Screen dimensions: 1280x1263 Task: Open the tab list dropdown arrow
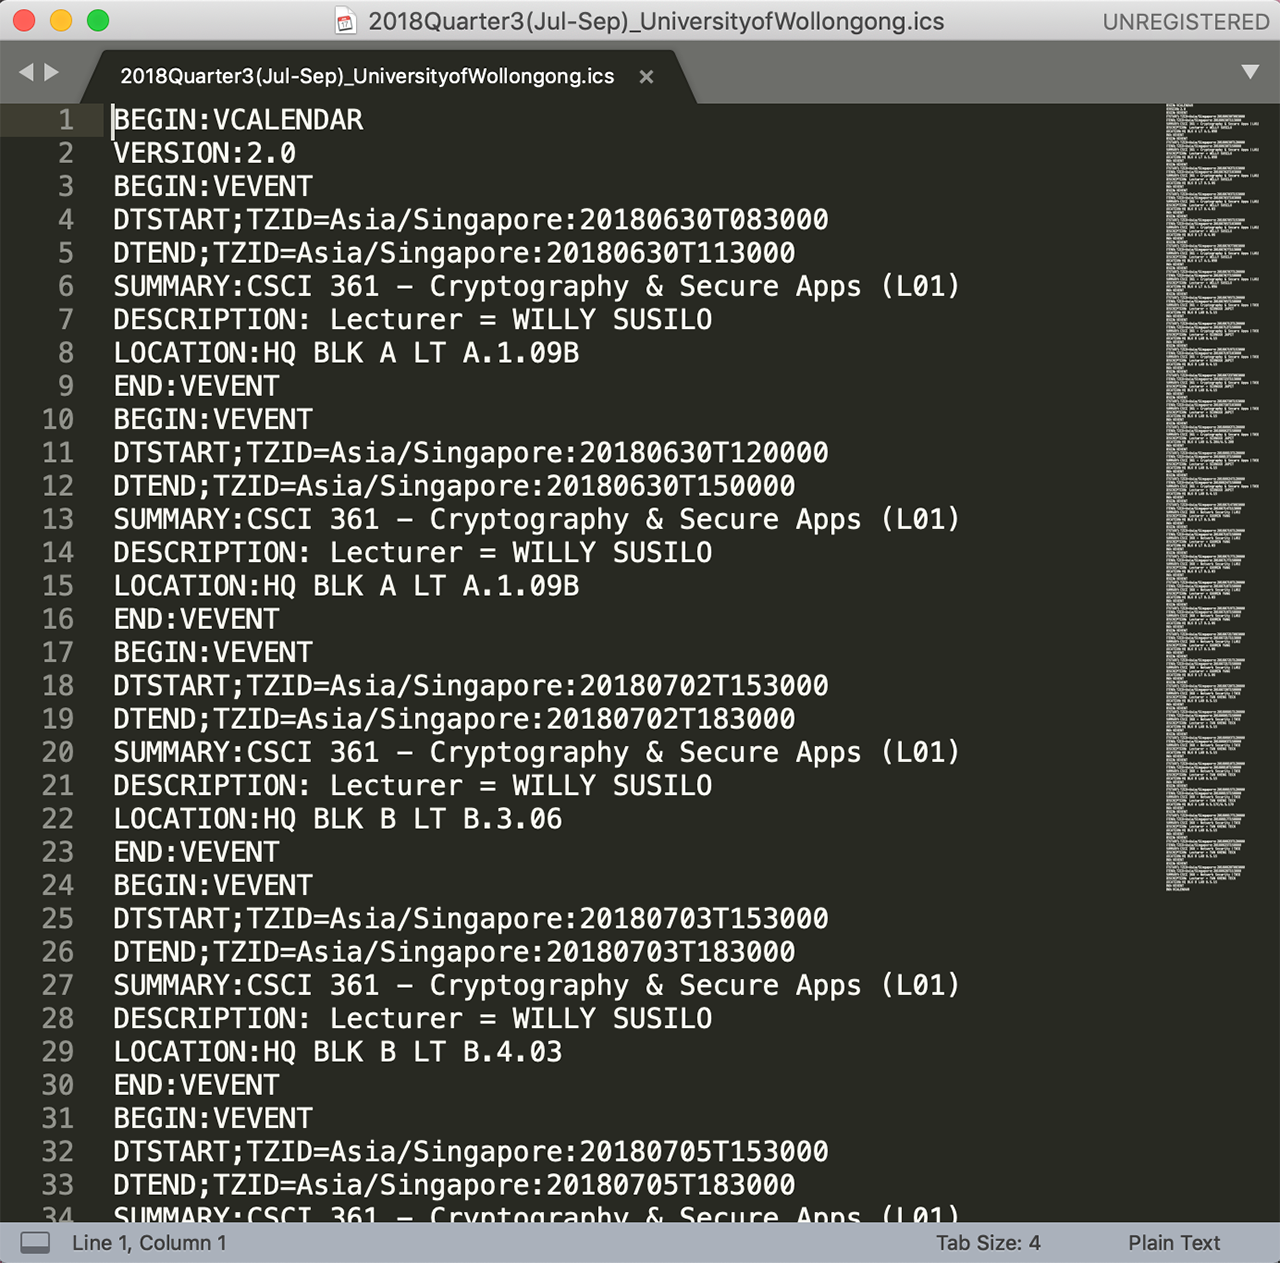(1250, 72)
